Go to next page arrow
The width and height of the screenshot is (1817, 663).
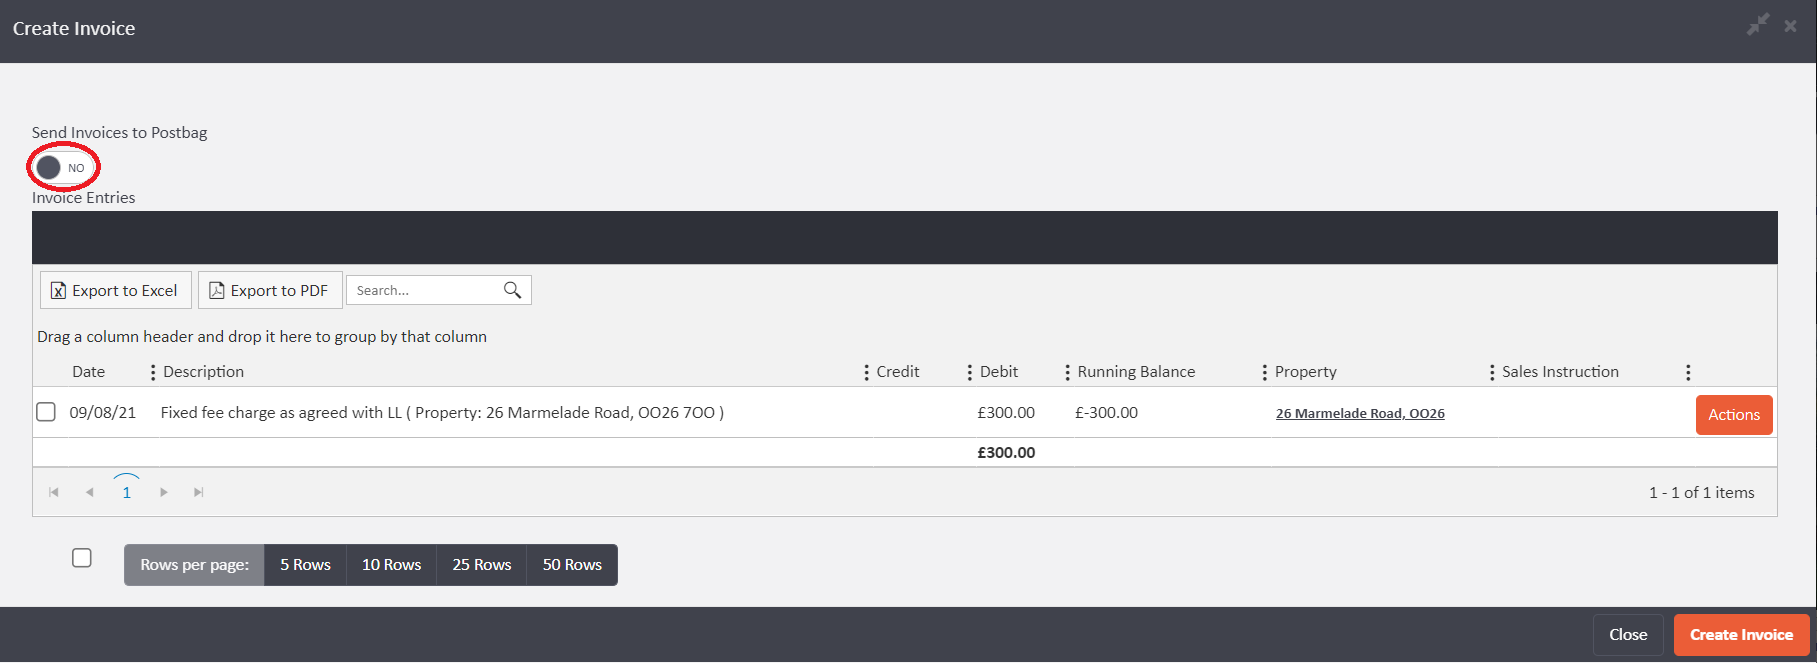click(164, 492)
